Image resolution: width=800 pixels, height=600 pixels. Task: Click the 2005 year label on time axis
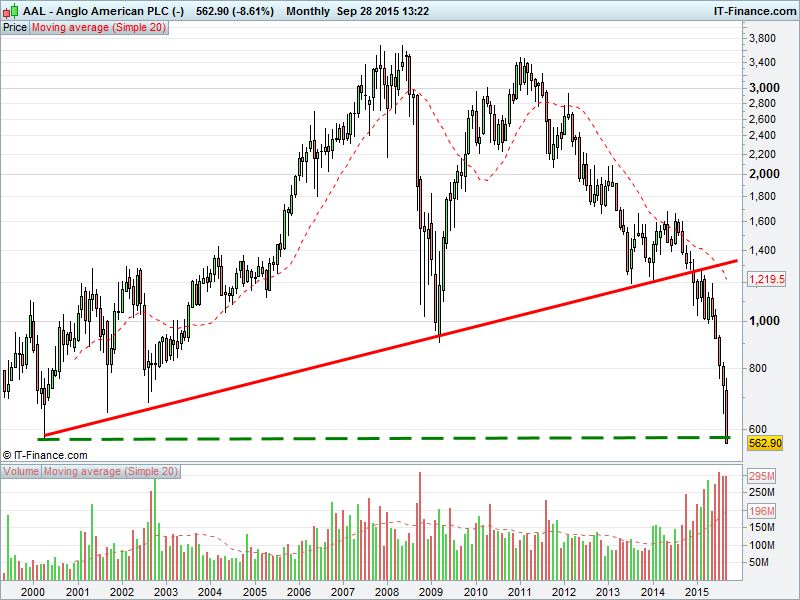255,592
